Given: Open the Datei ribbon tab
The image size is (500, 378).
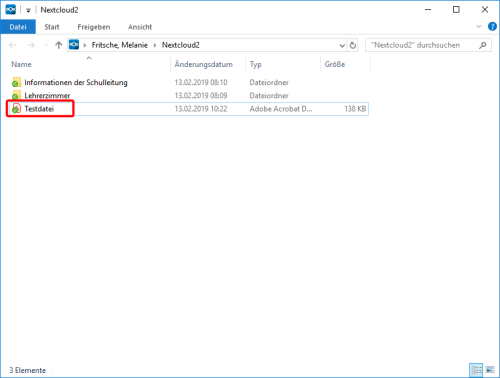Looking at the screenshot, I should click(x=18, y=27).
